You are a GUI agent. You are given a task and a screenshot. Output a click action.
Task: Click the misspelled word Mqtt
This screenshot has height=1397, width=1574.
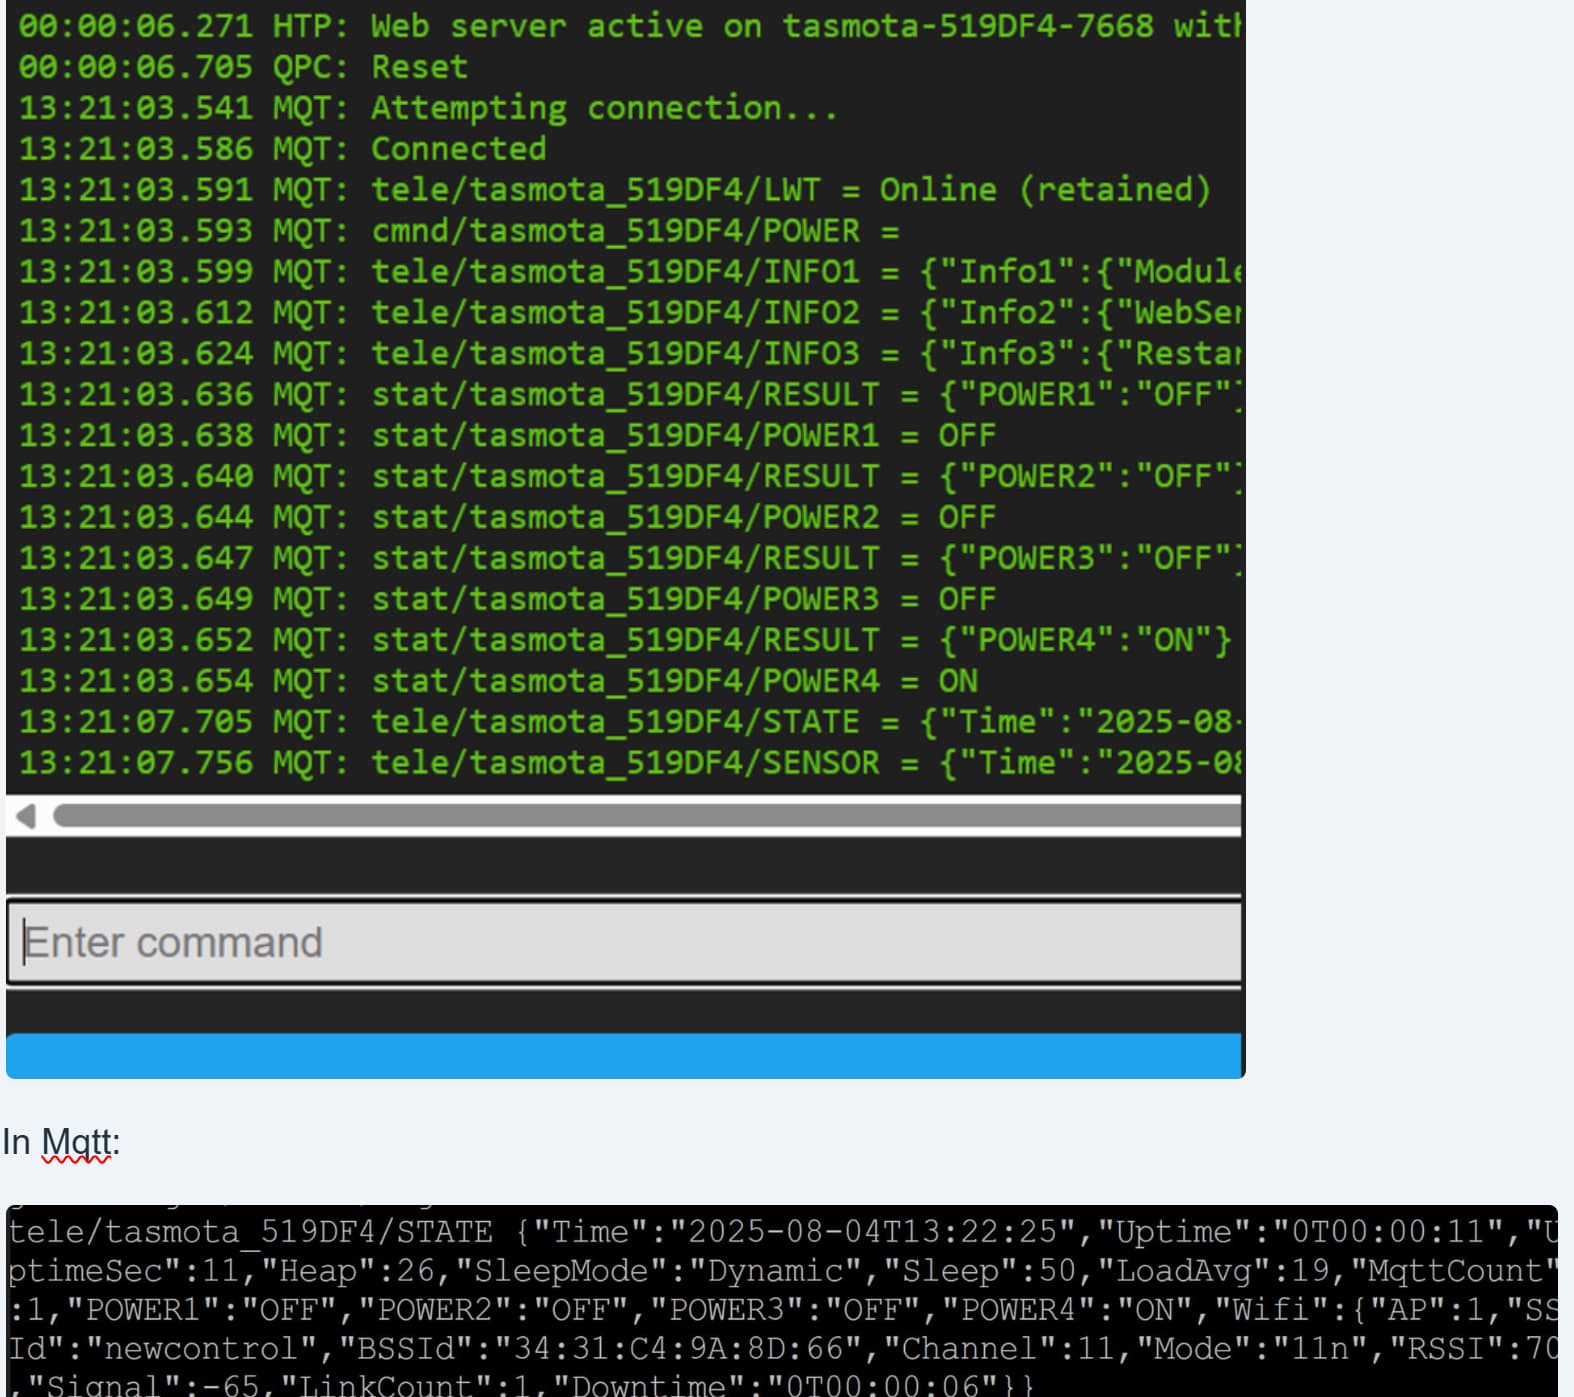click(76, 1142)
